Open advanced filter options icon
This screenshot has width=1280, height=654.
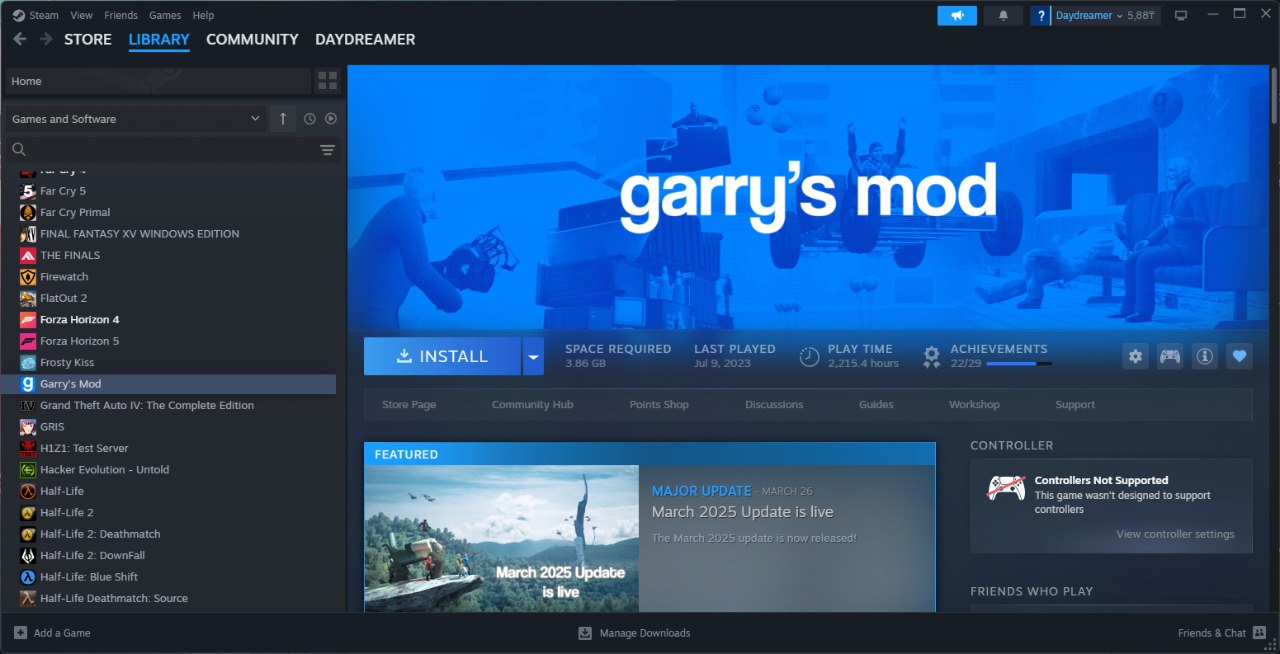click(x=327, y=150)
